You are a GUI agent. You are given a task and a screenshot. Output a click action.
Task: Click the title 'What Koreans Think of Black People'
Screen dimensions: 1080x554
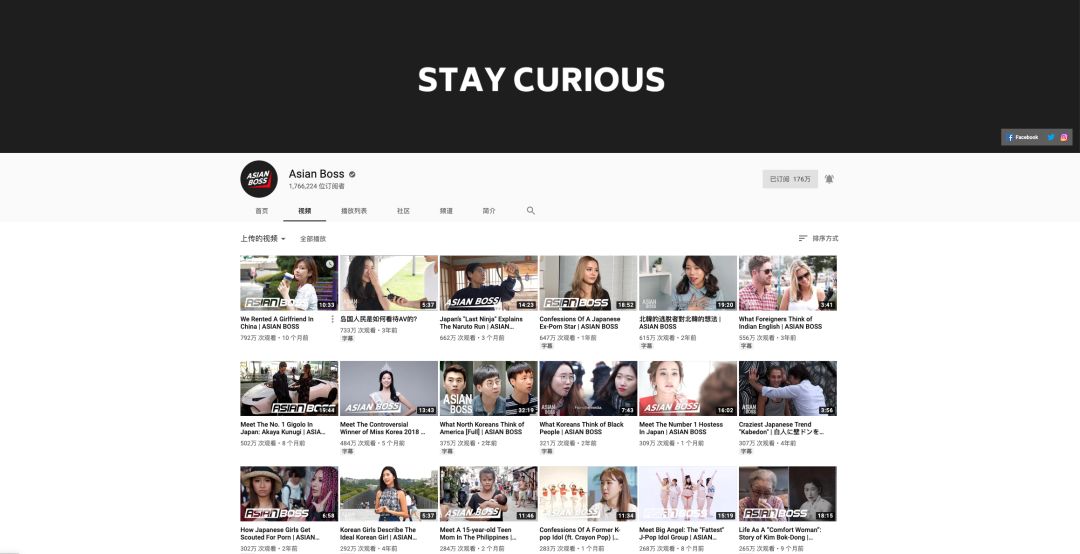(x=581, y=428)
